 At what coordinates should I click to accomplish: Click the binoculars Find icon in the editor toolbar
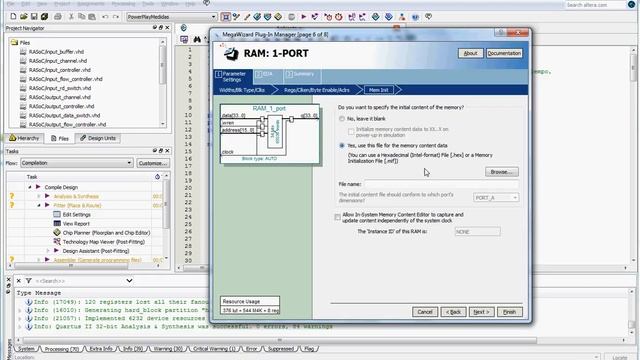pyautogui.click(x=197, y=39)
